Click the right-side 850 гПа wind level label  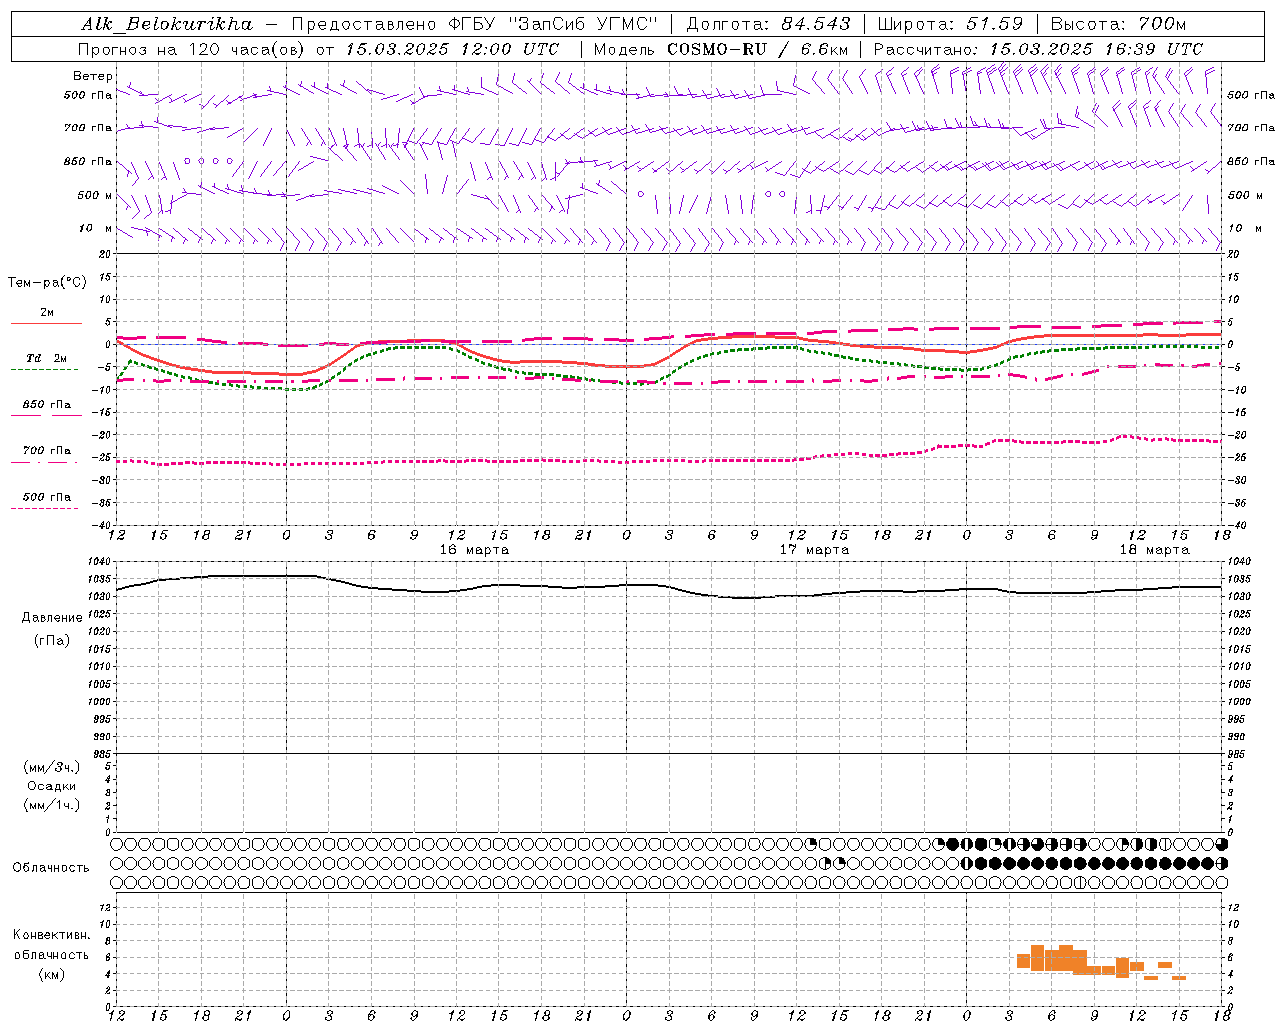pyautogui.click(x=1251, y=161)
